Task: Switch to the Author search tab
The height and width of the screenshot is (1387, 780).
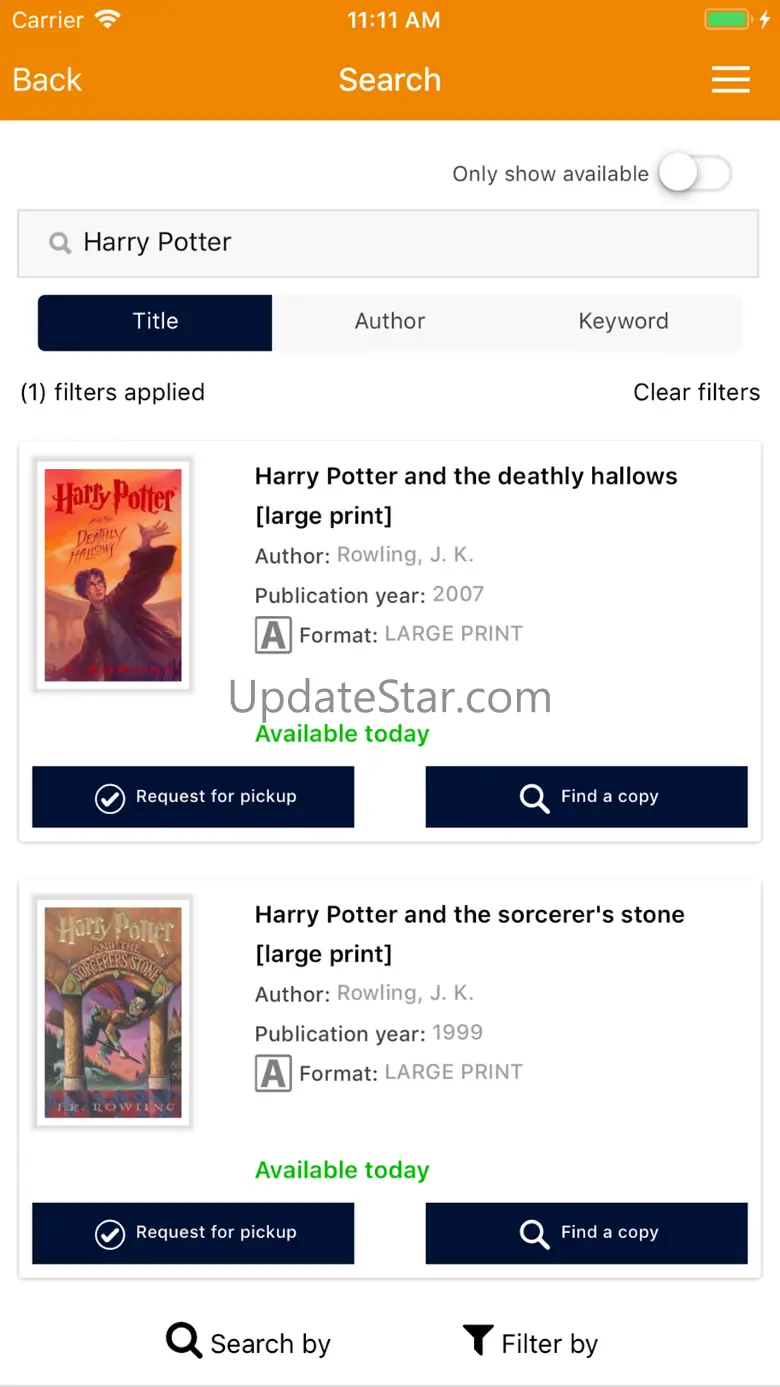Action: (389, 322)
